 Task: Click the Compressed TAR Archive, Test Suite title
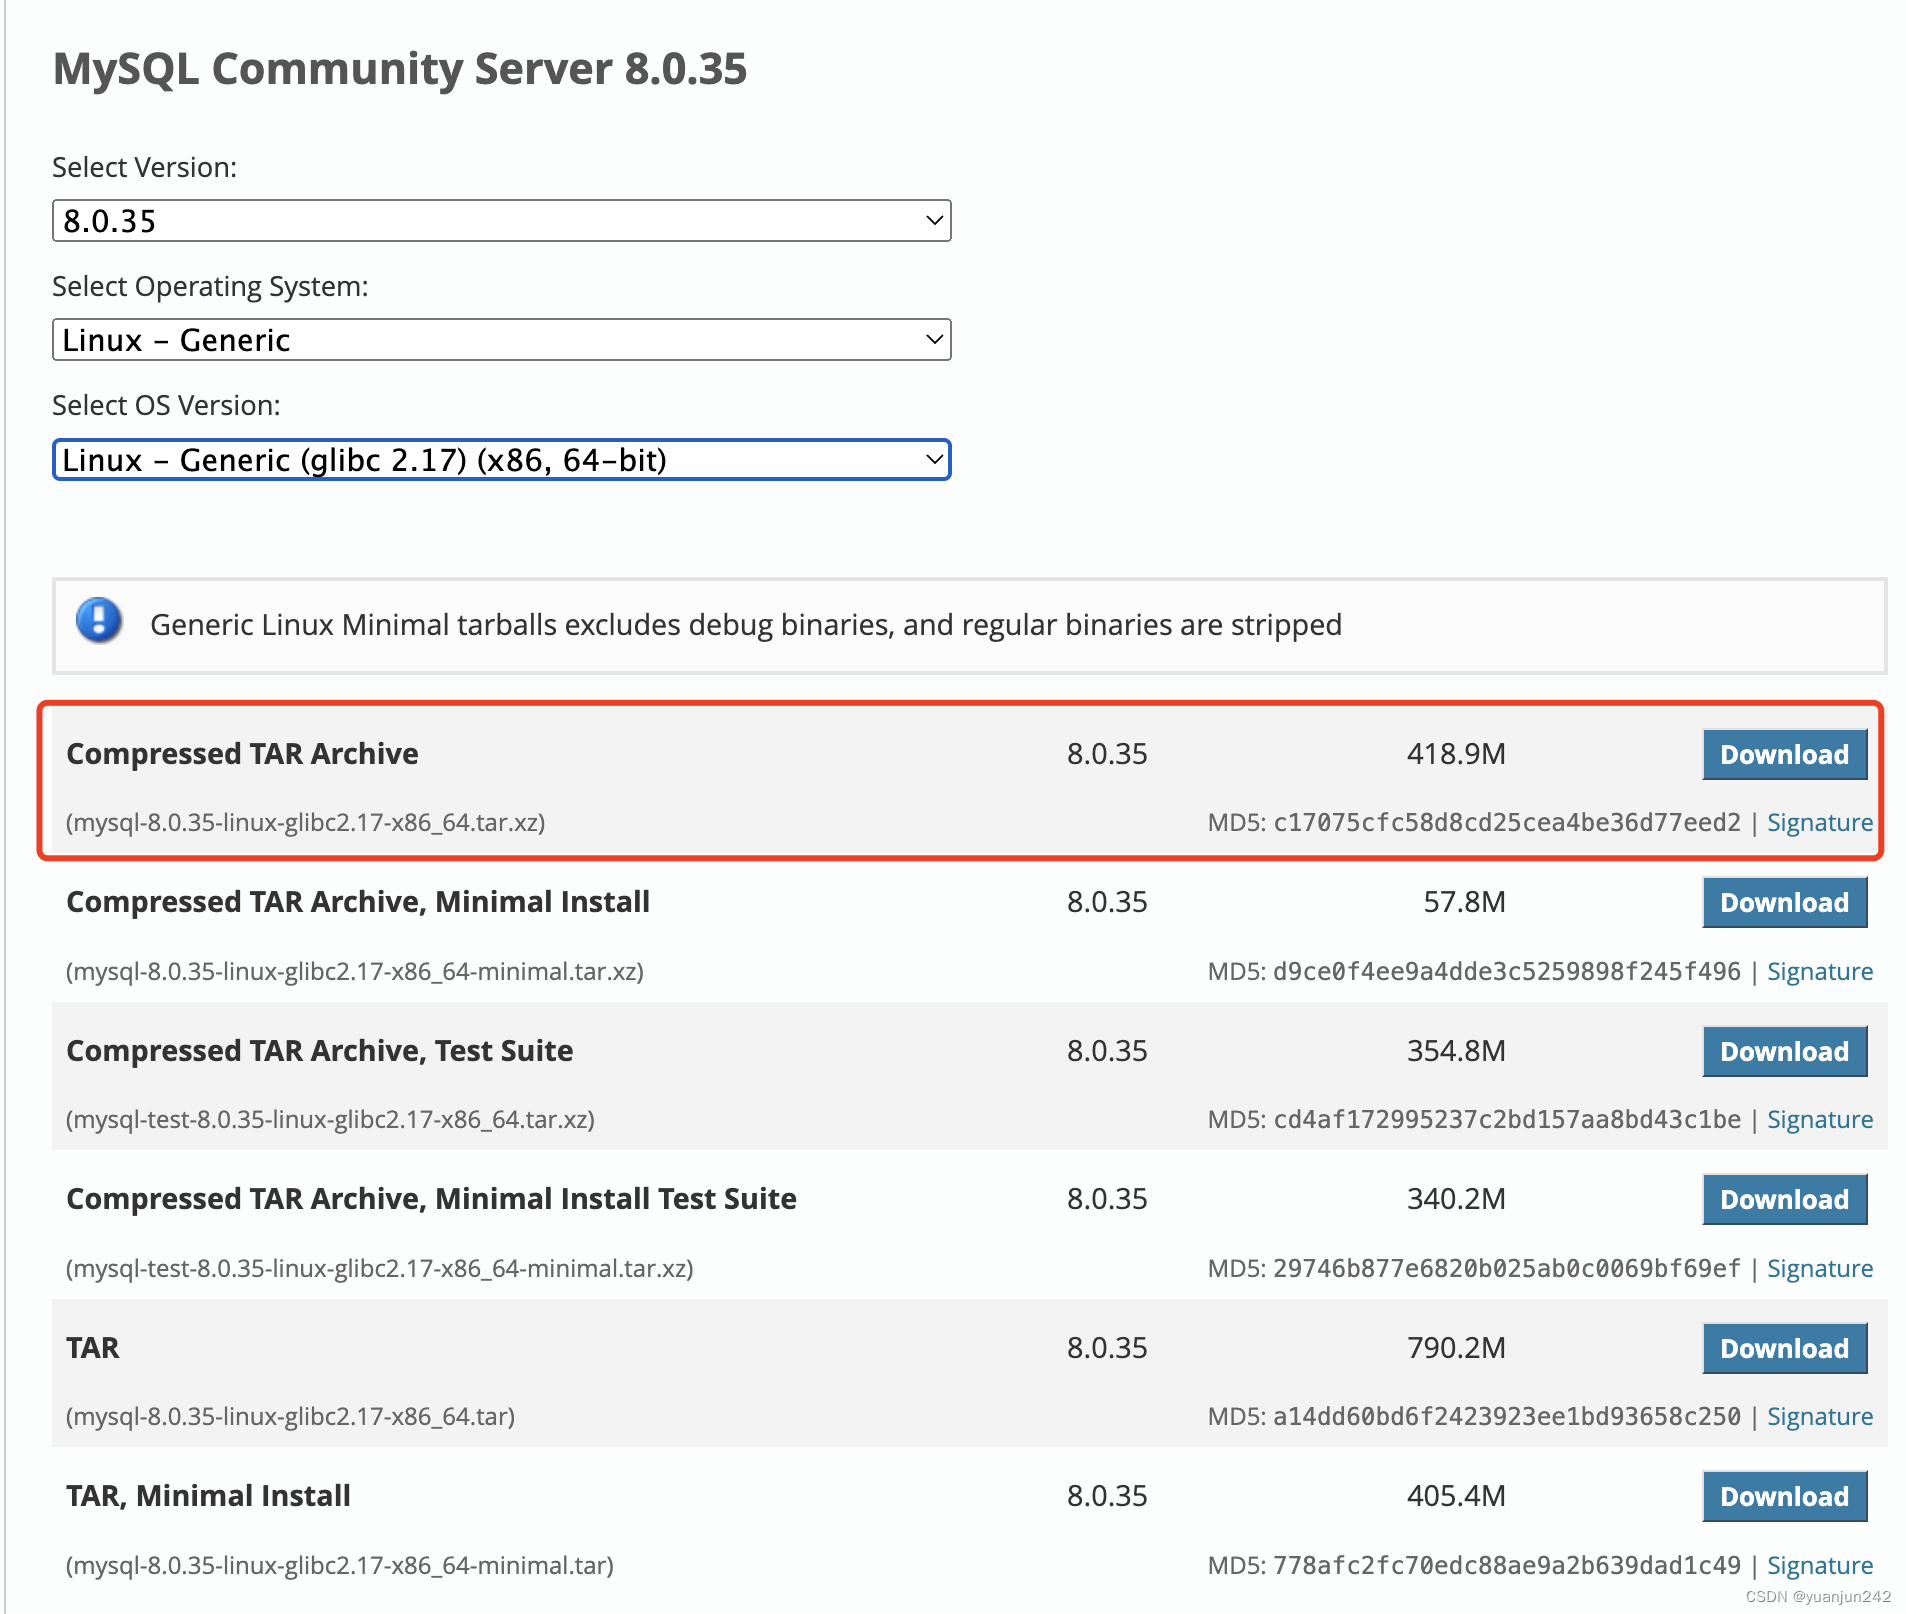(x=320, y=1051)
